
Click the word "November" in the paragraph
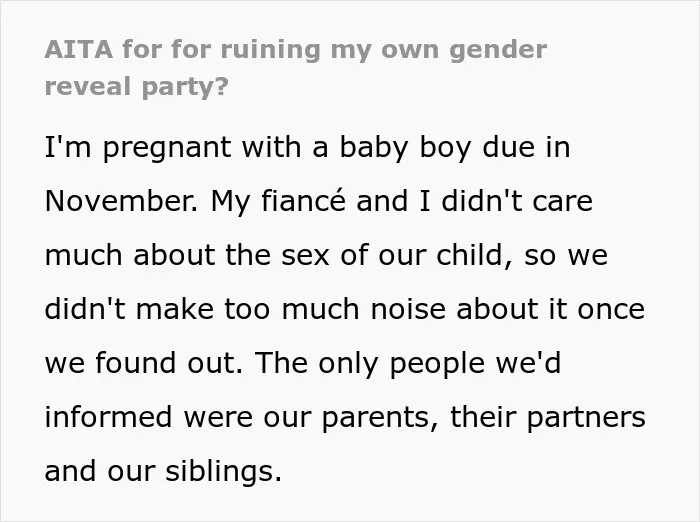pos(120,201)
